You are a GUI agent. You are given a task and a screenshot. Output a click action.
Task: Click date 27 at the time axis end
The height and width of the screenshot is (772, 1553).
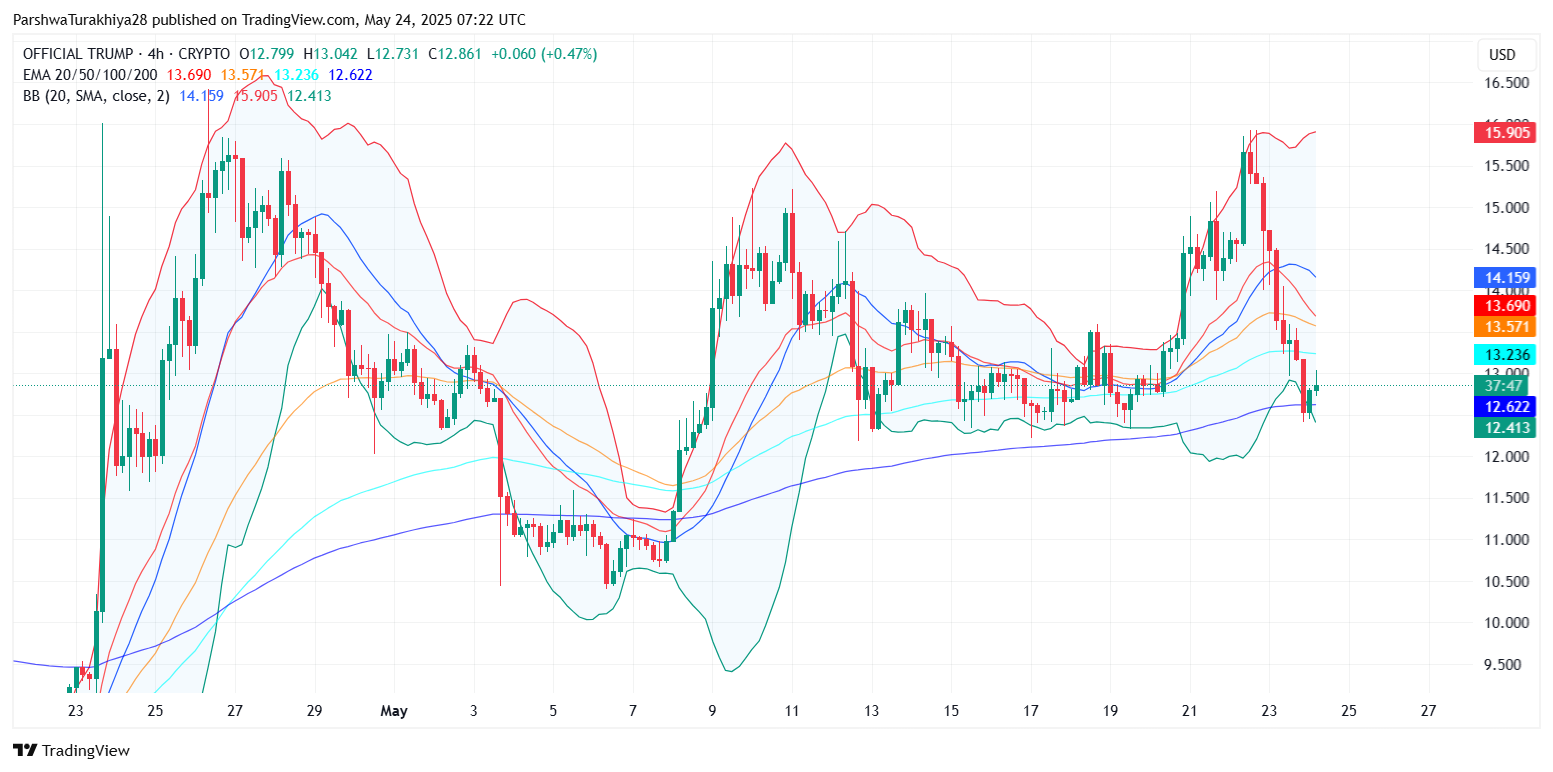click(1428, 712)
